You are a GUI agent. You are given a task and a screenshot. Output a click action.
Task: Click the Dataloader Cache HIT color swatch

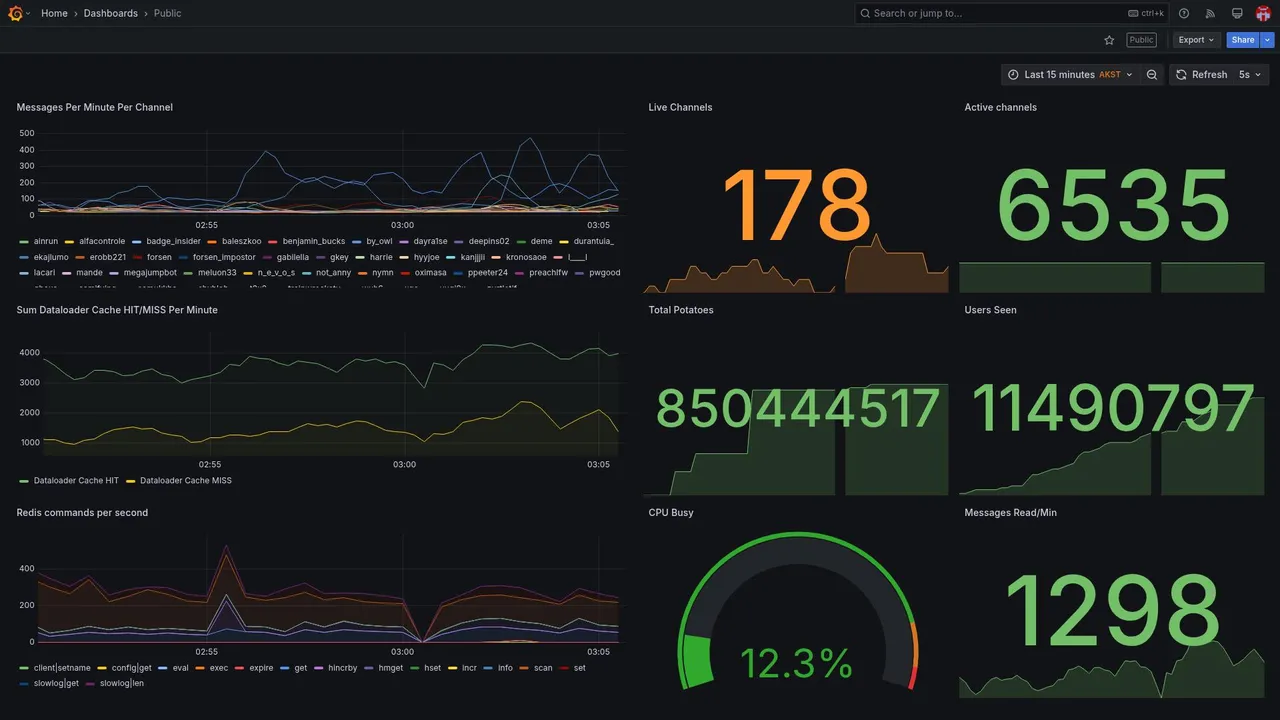pyautogui.click(x=24, y=481)
